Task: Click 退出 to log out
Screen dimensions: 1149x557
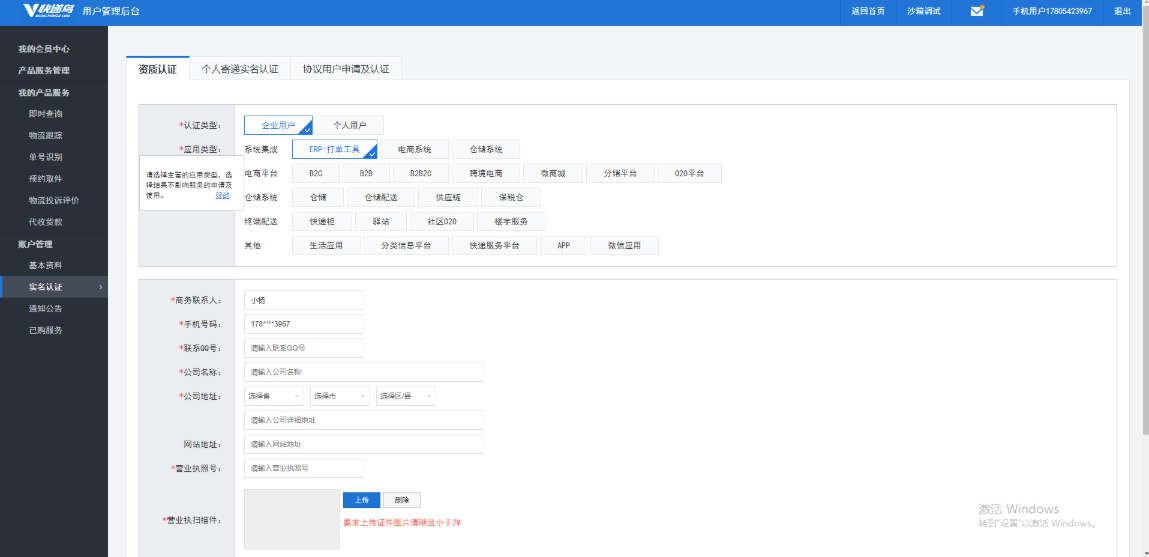Action: coord(1122,11)
